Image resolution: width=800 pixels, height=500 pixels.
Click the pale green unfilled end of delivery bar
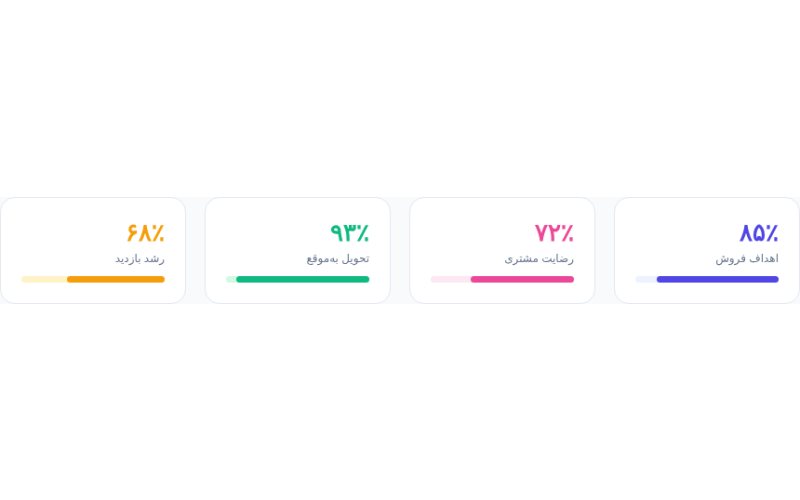[x=231, y=279]
